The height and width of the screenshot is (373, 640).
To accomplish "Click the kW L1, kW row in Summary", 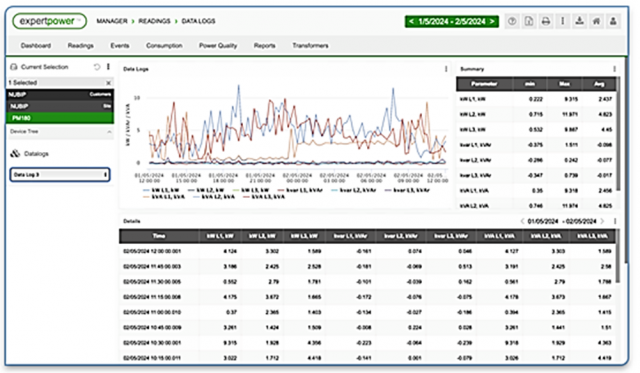I will [x=536, y=99].
